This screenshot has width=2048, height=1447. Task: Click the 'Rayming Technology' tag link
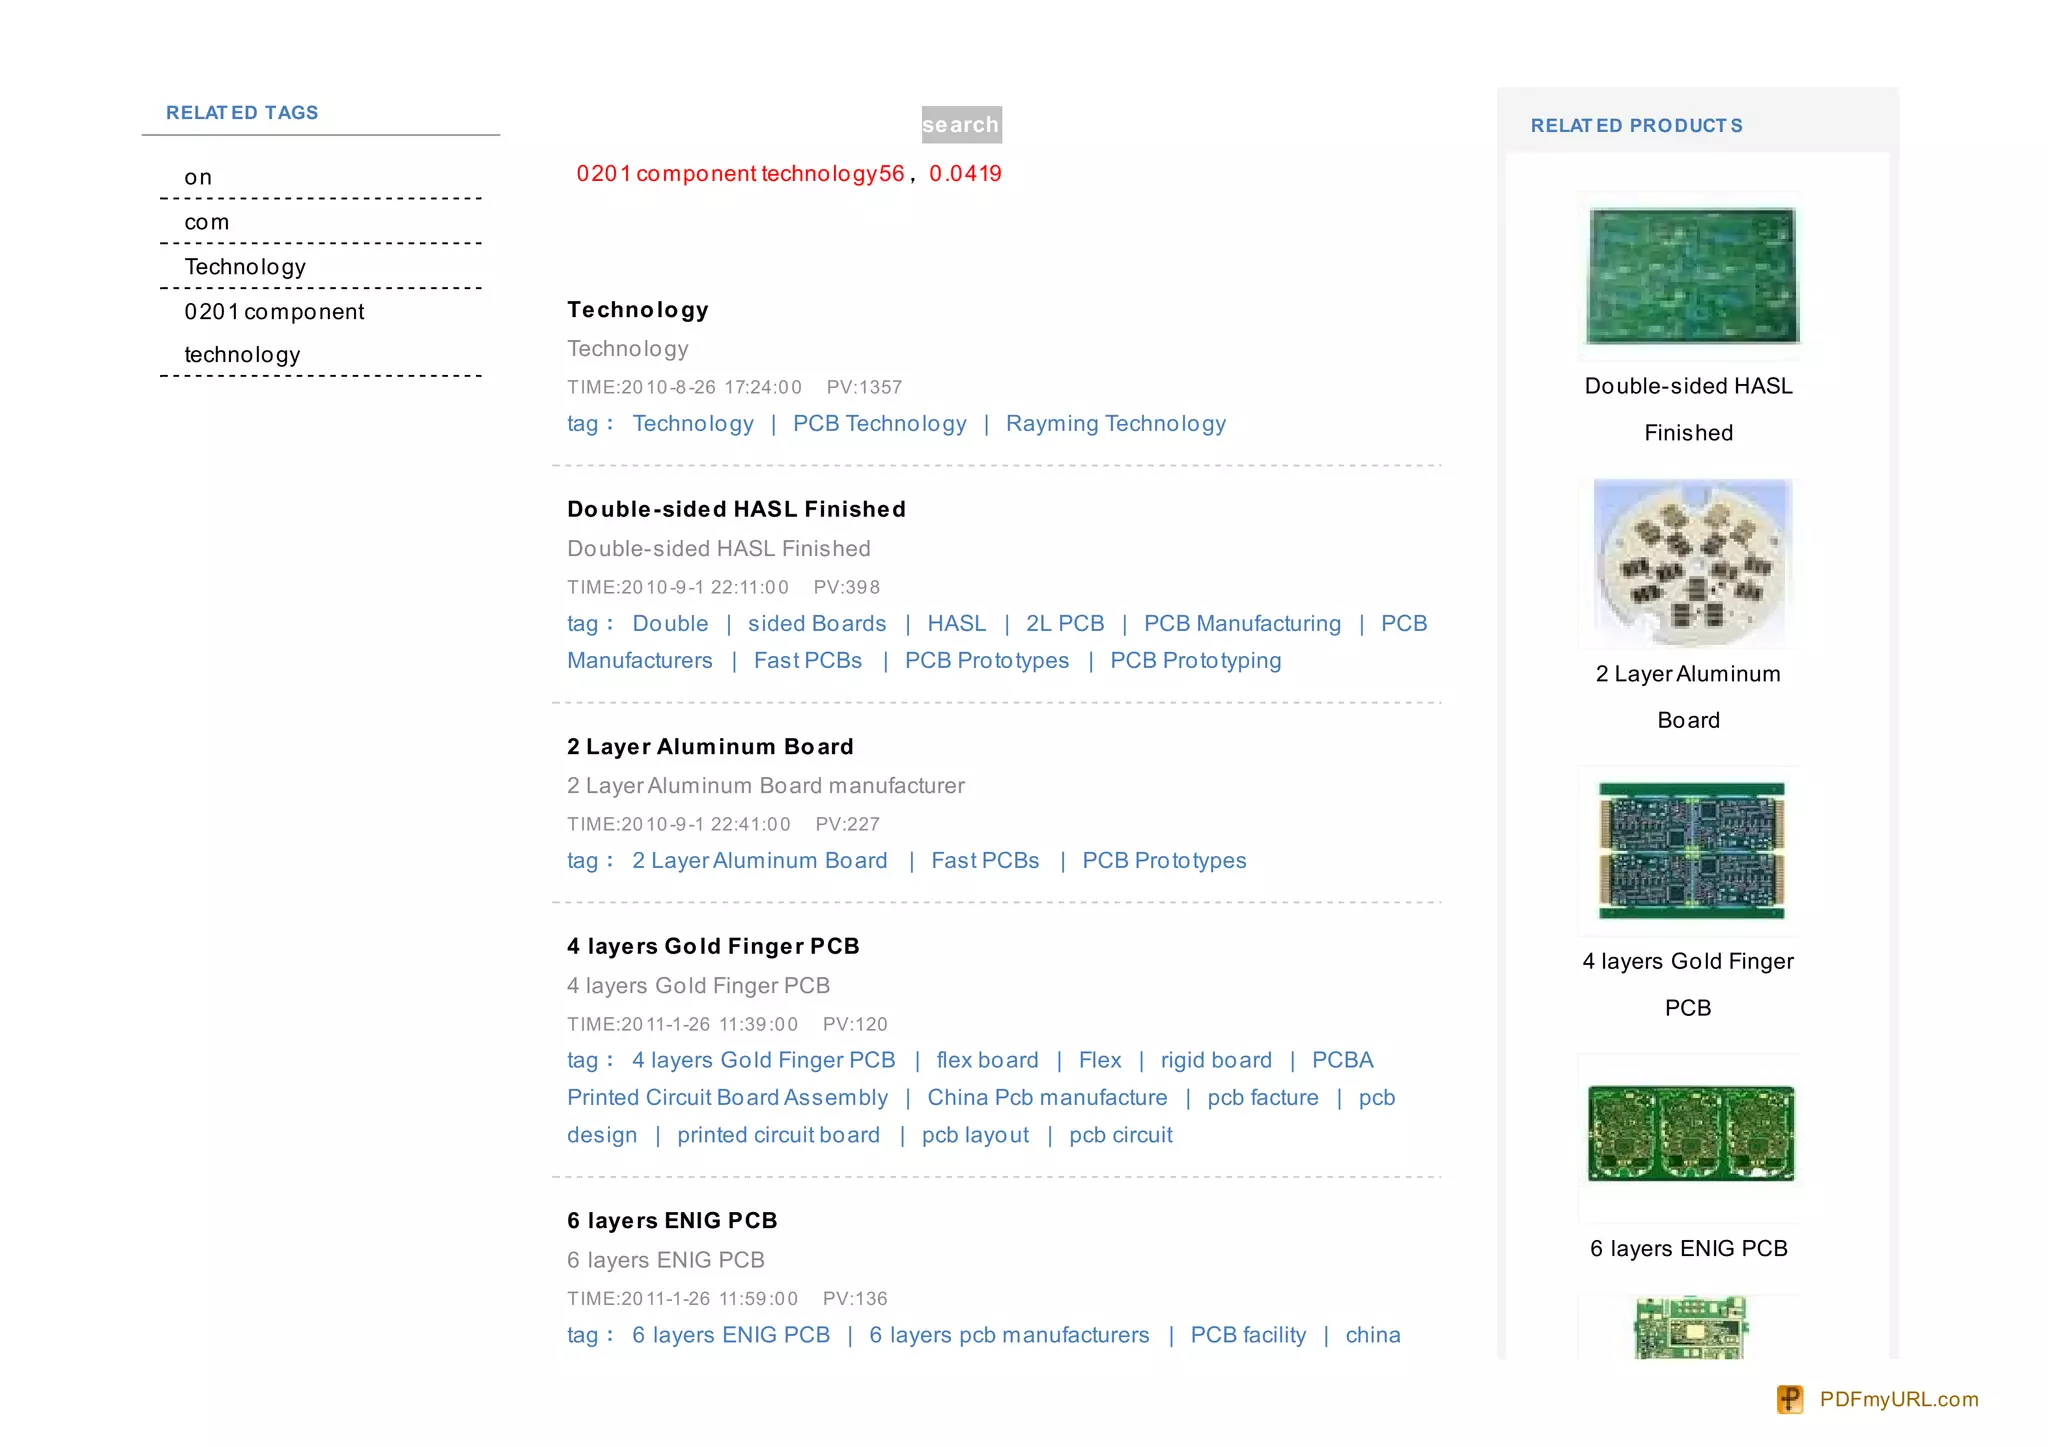coord(1115,424)
